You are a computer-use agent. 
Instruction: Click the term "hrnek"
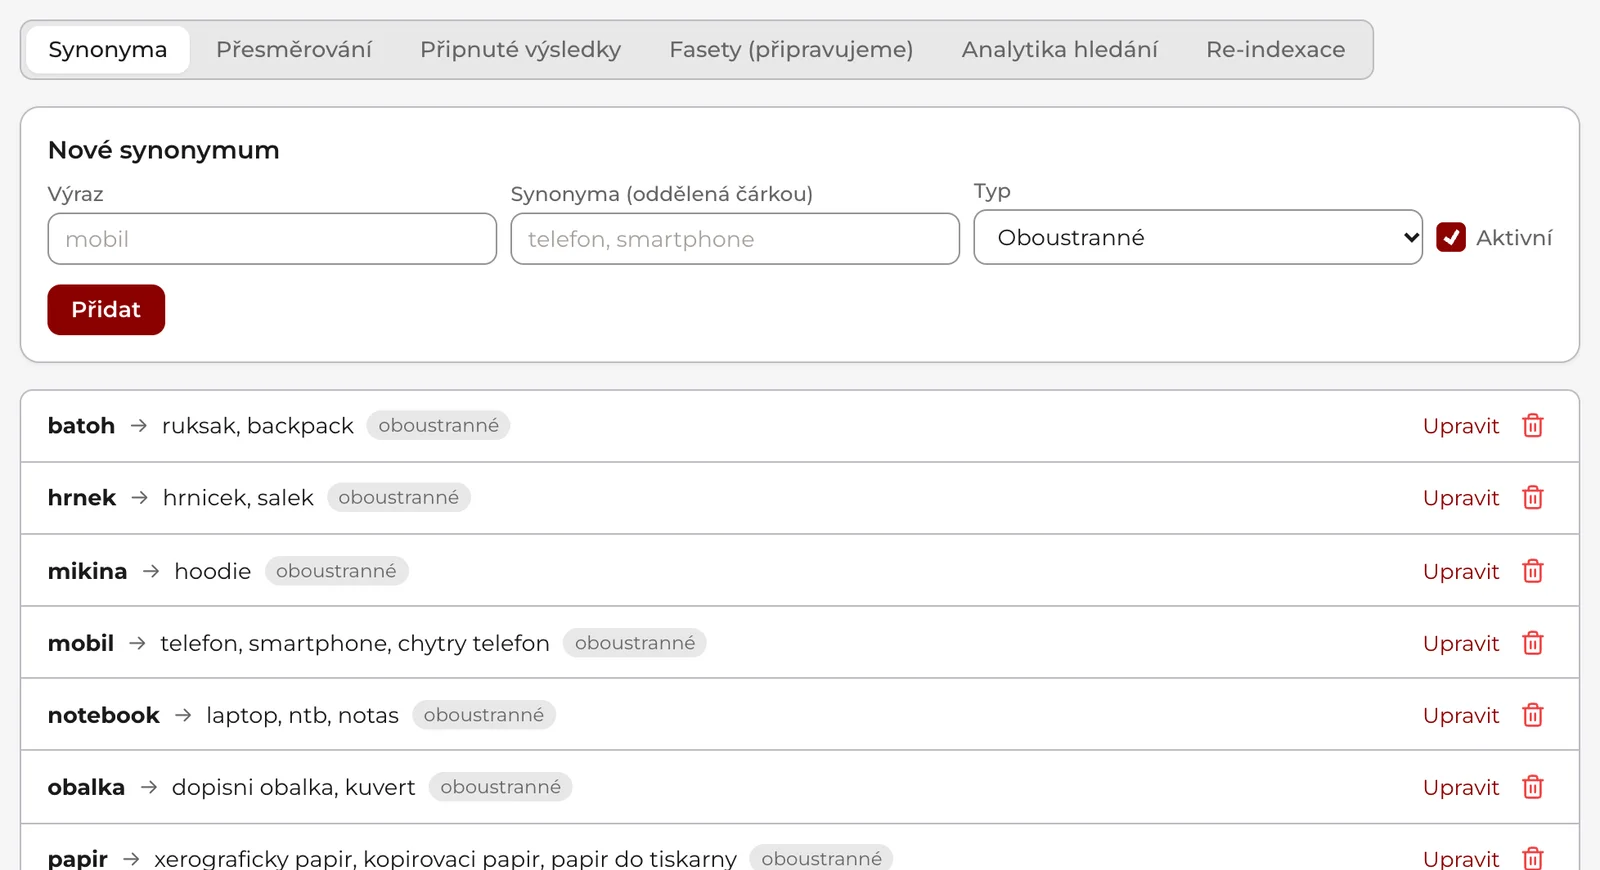click(x=82, y=498)
